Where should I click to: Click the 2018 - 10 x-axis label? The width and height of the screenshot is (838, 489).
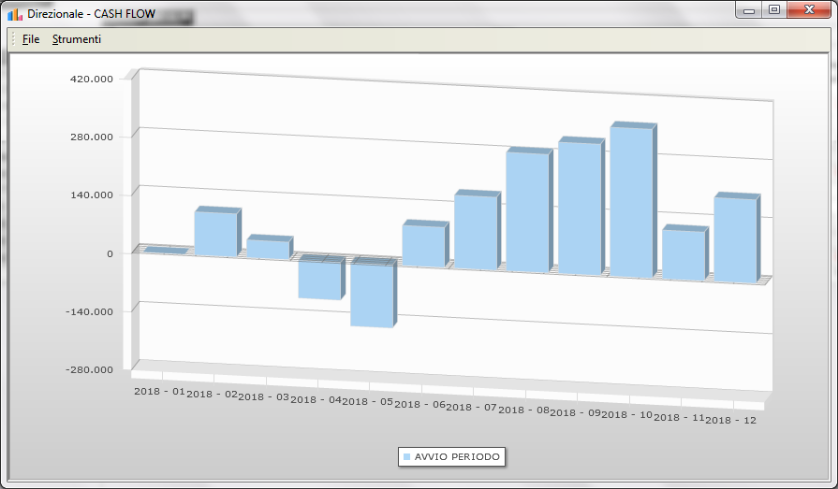coord(628,415)
